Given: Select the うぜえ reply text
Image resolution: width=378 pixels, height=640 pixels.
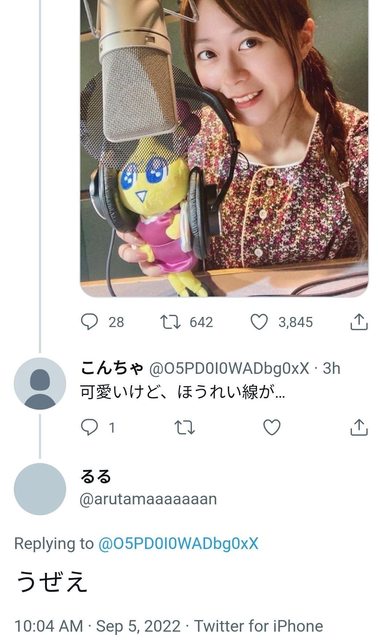Looking at the screenshot, I should pos(52,582).
